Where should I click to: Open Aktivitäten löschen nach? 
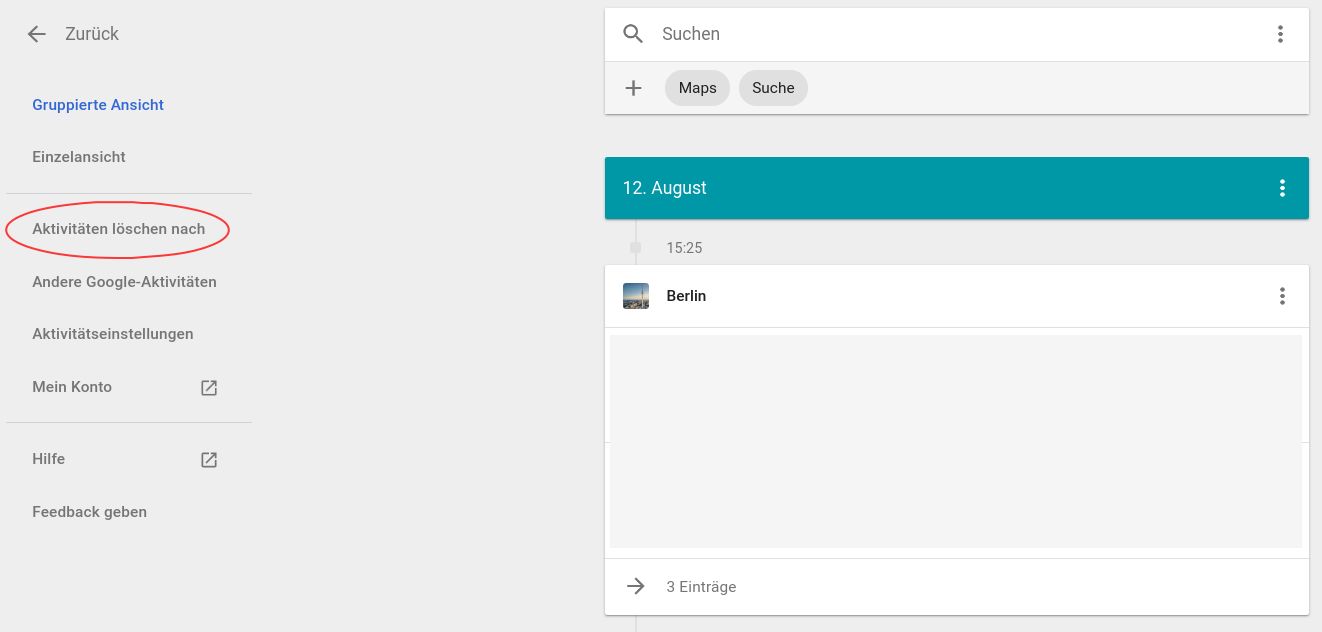[119, 229]
